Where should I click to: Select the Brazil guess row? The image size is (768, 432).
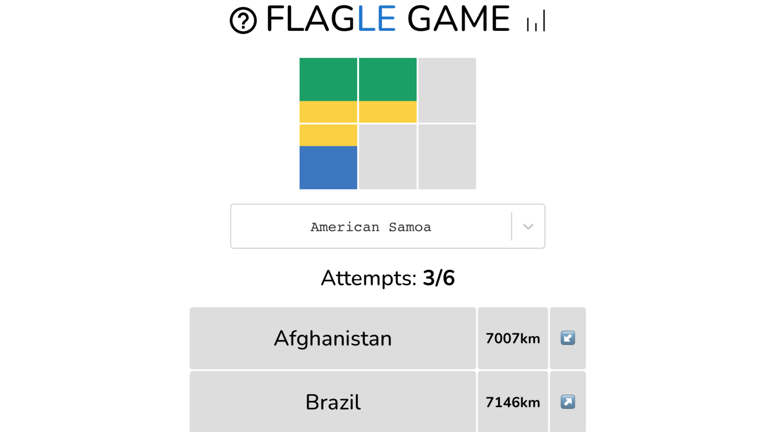pyautogui.click(x=332, y=402)
